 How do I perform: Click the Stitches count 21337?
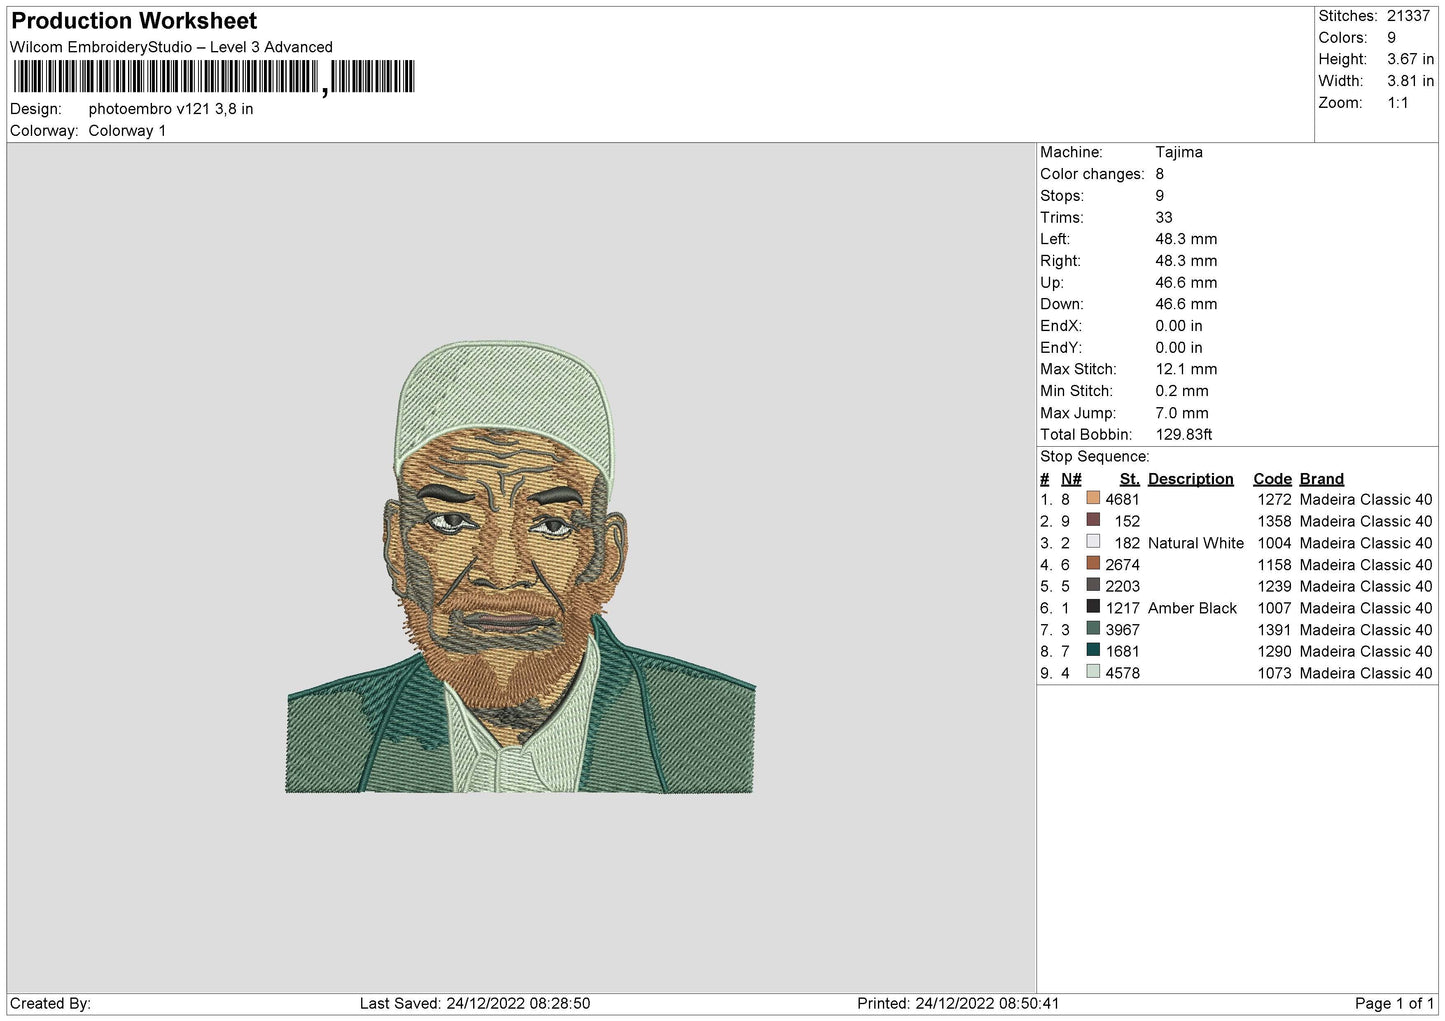(x=1408, y=16)
